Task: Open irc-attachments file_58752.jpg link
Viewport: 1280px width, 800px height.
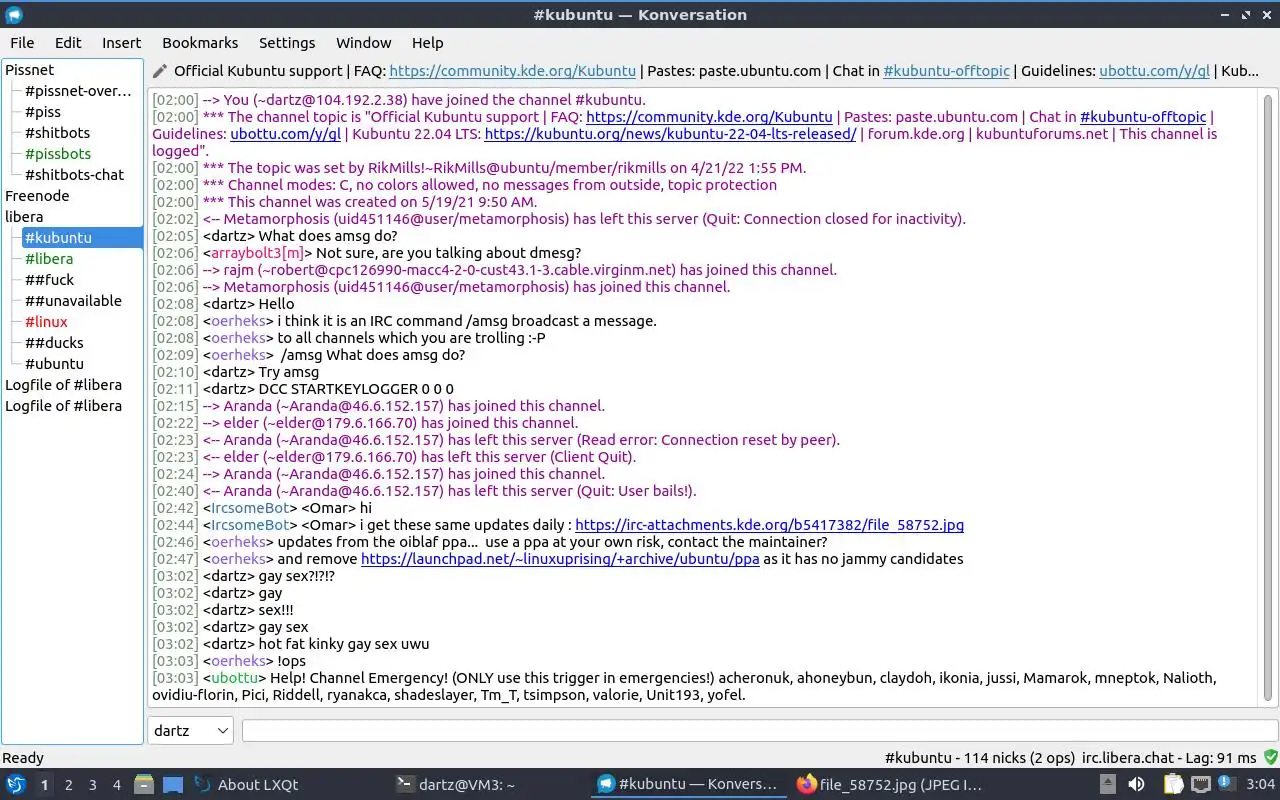Action: [769, 525]
